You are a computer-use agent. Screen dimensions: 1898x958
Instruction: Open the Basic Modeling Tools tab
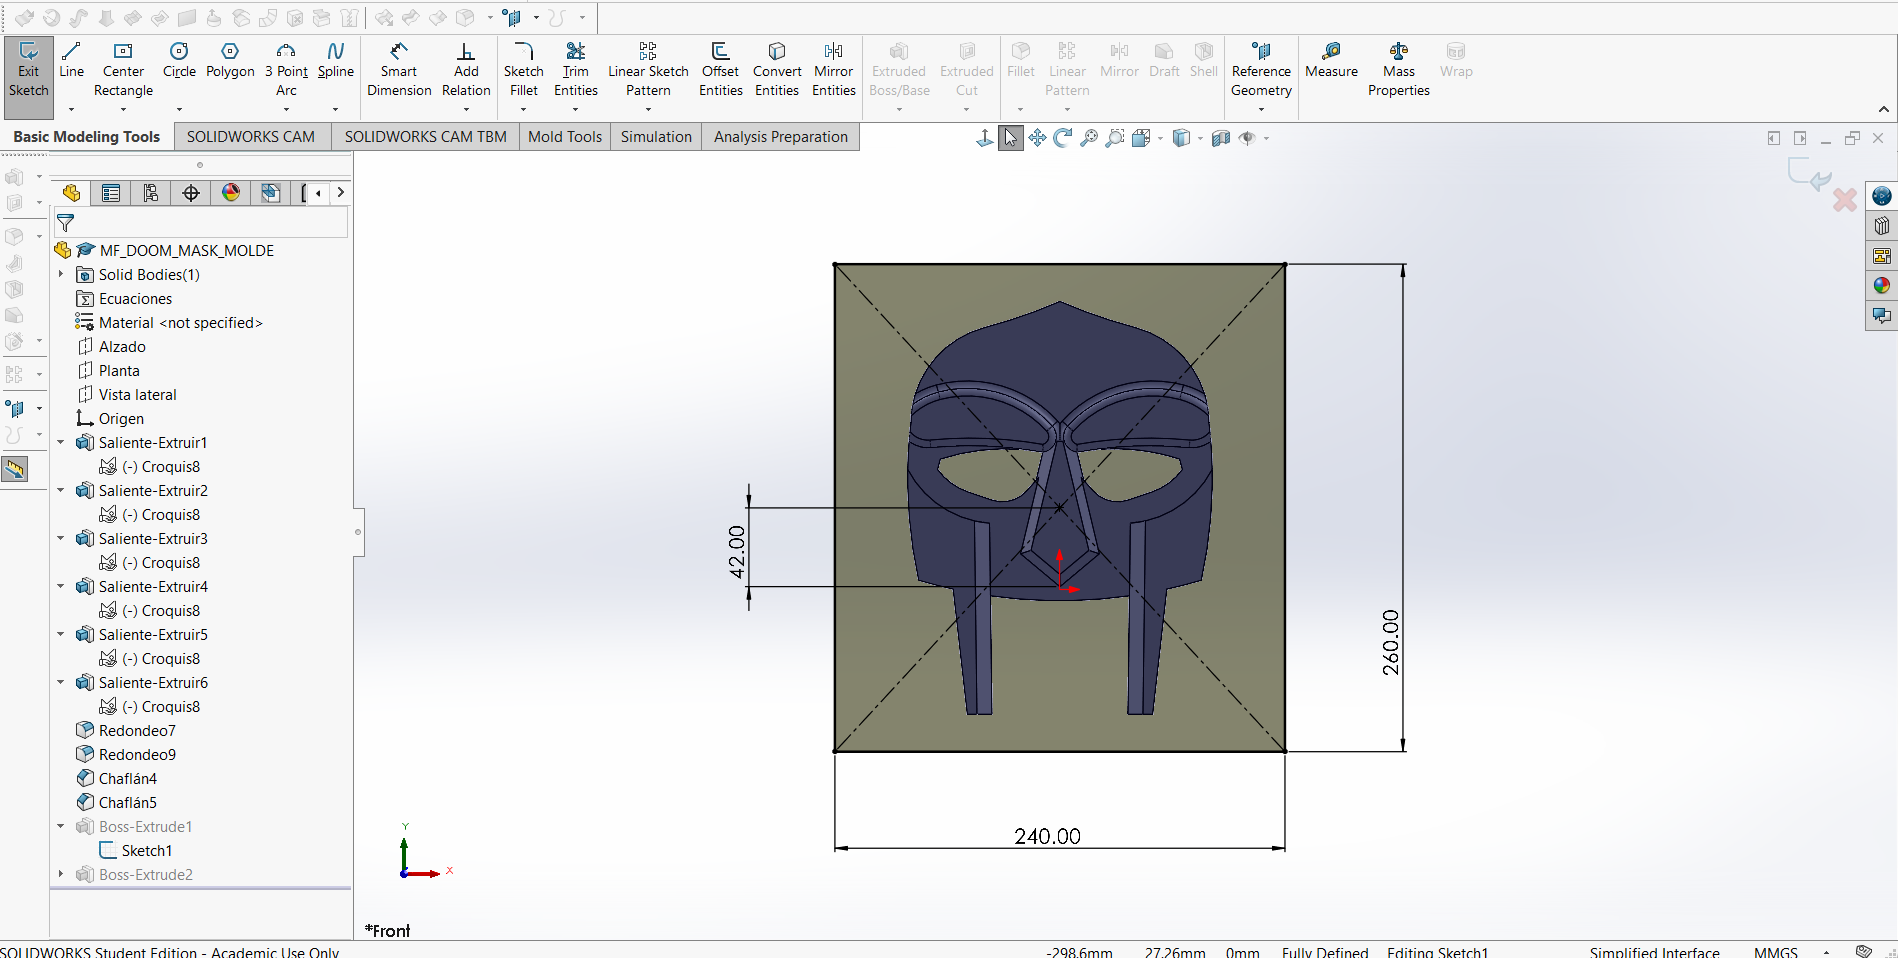point(86,137)
